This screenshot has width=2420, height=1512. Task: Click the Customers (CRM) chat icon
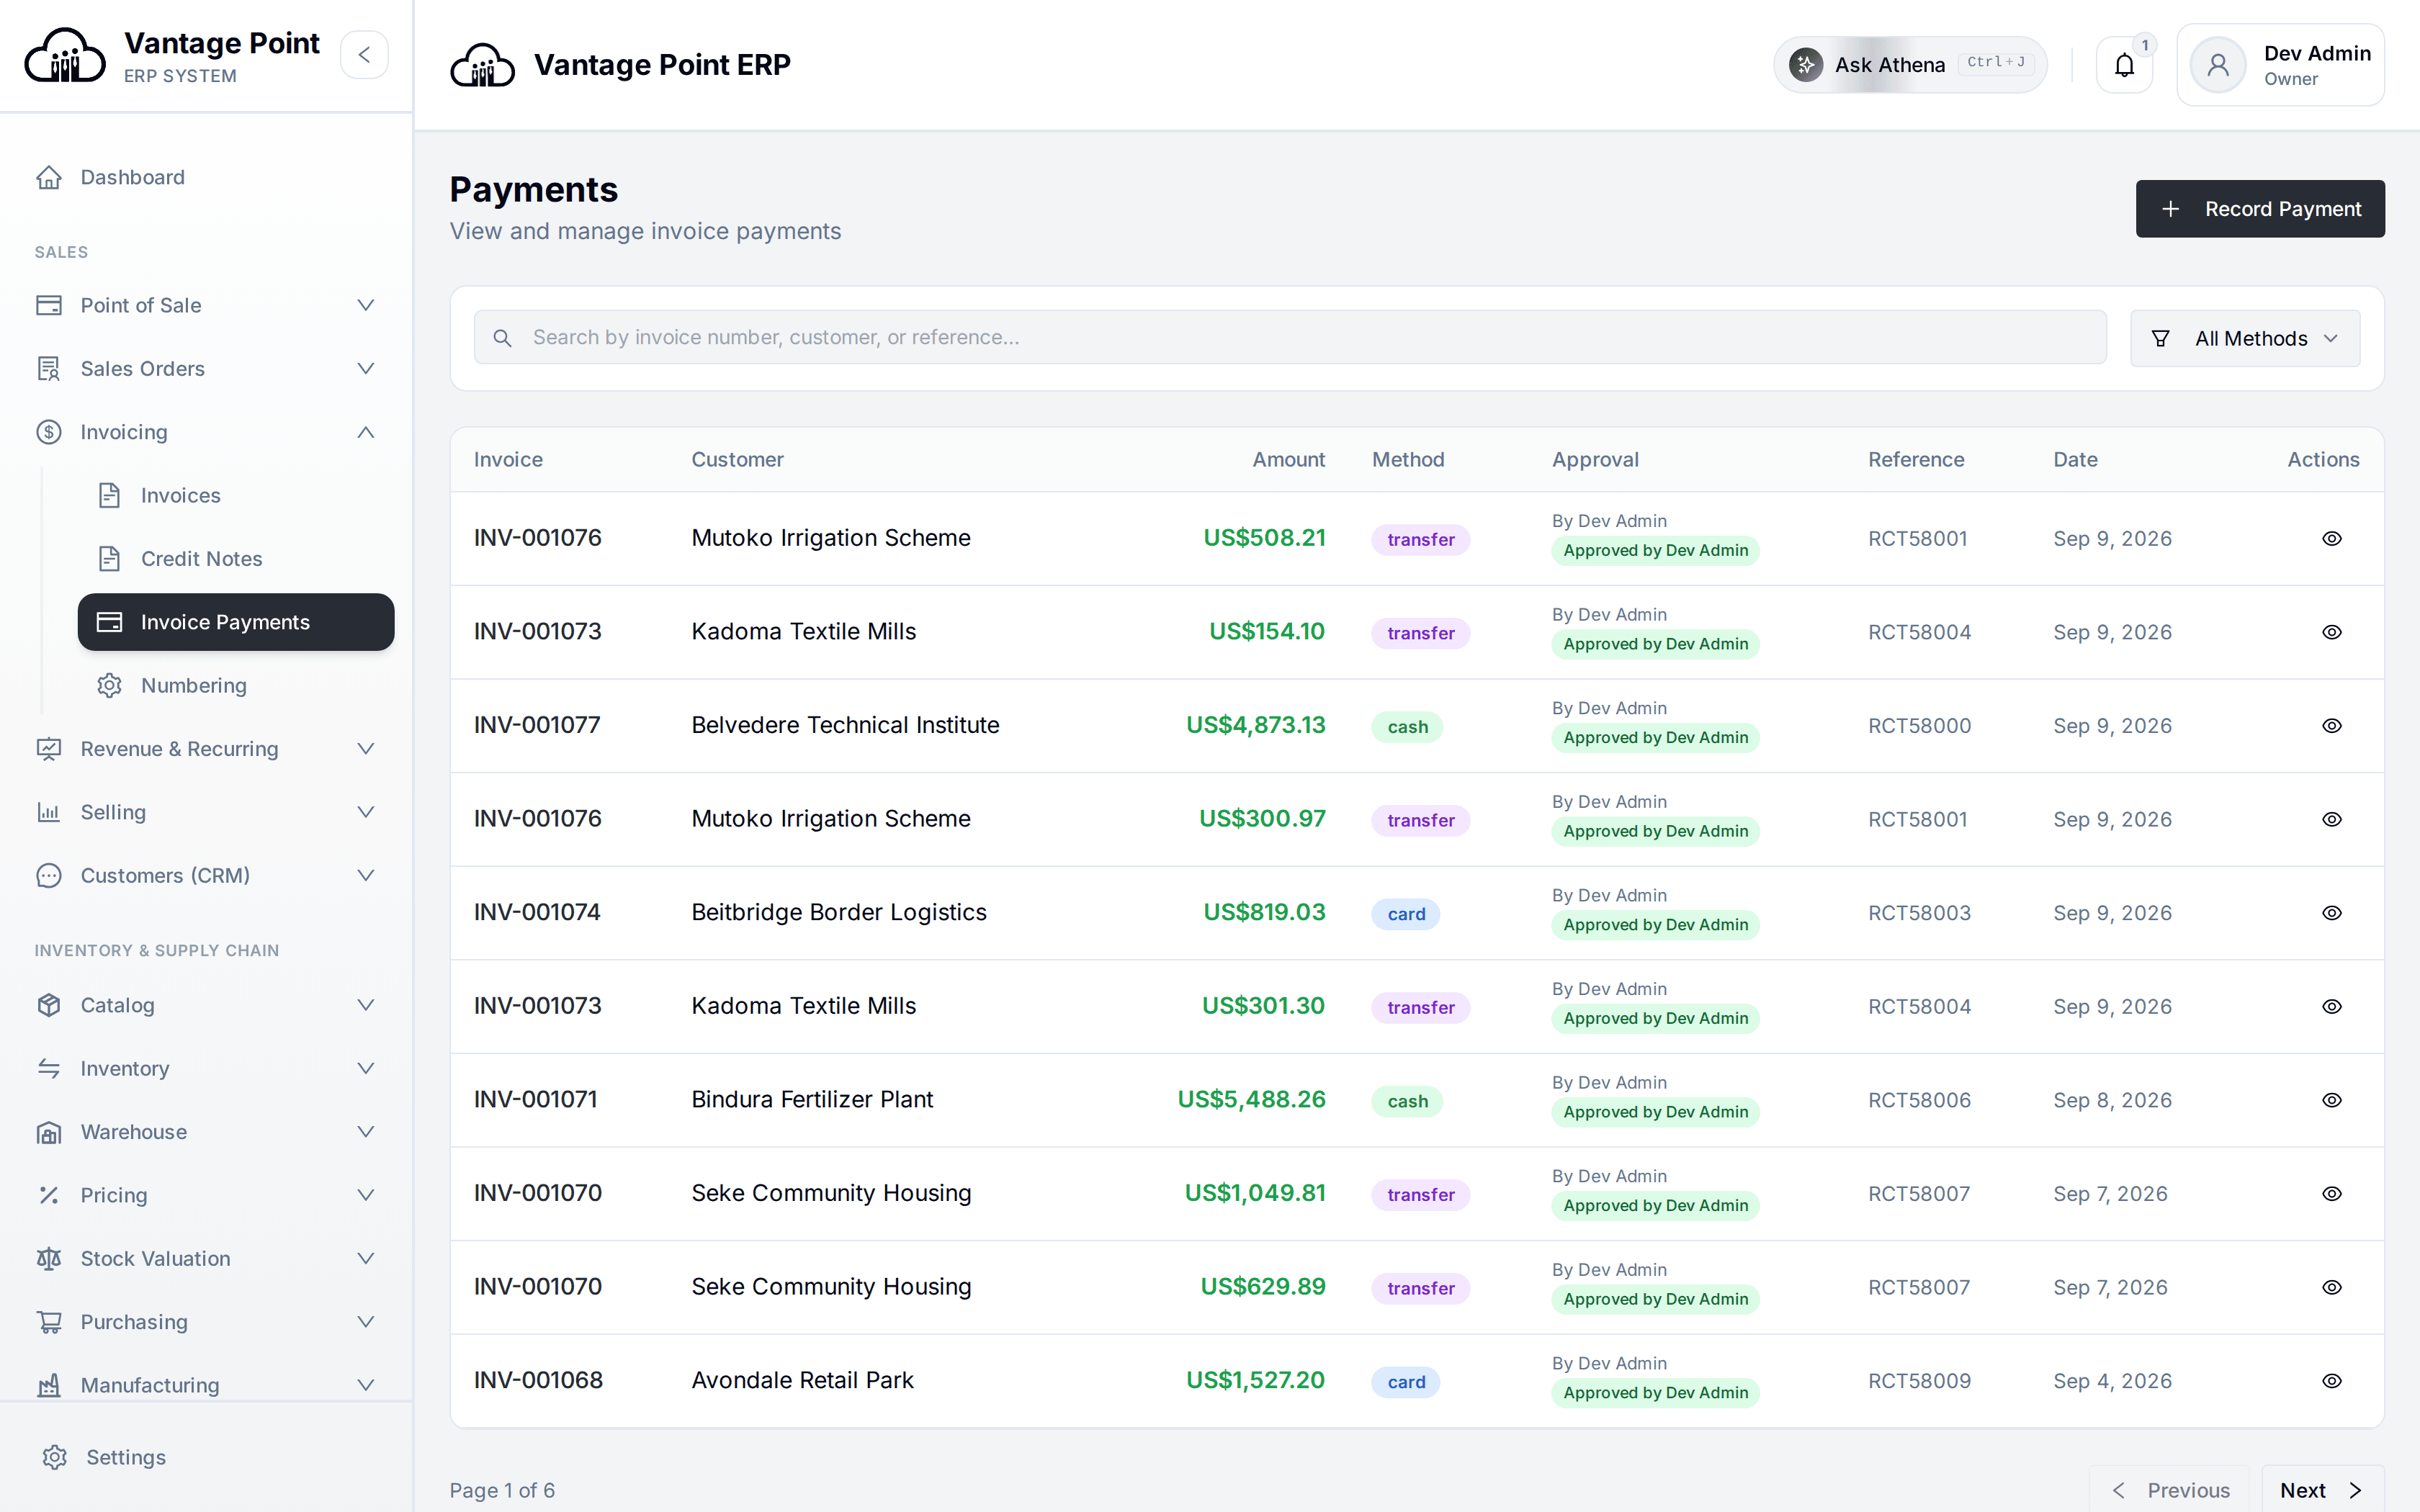[49, 876]
